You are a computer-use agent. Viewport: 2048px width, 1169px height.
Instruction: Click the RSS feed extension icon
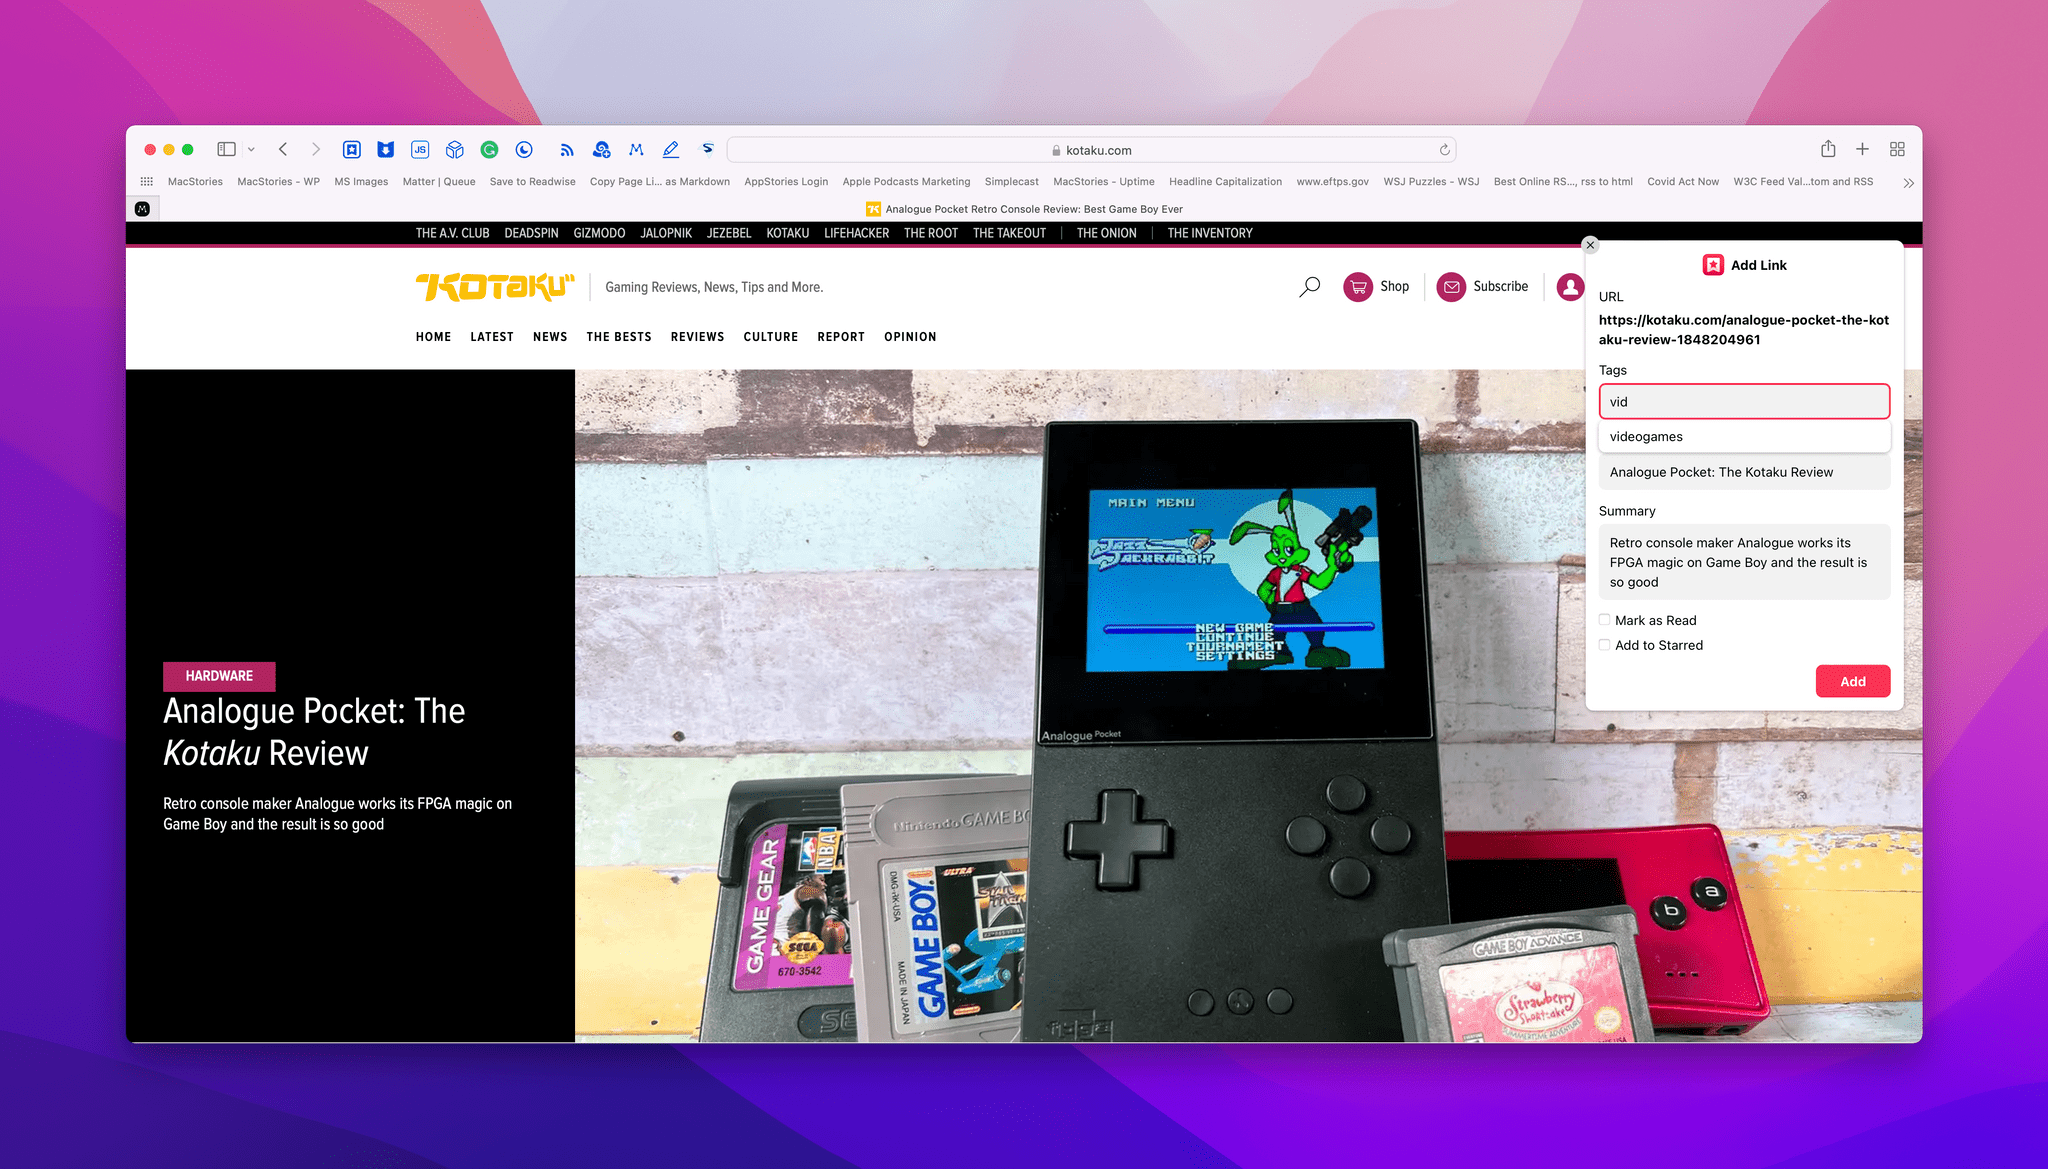567,149
